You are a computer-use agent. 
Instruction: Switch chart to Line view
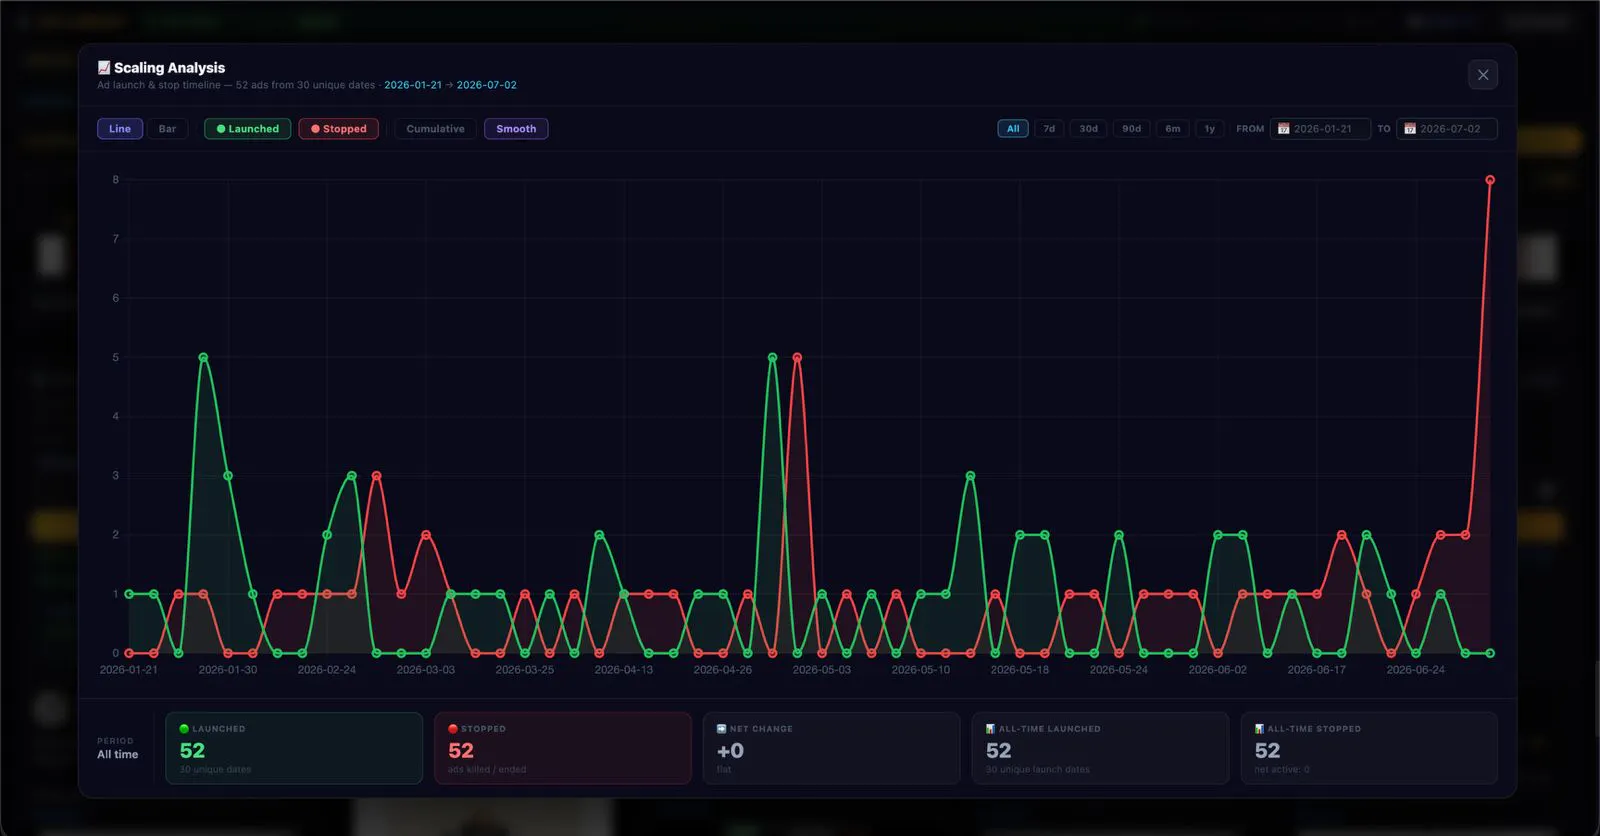[x=120, y=129]
